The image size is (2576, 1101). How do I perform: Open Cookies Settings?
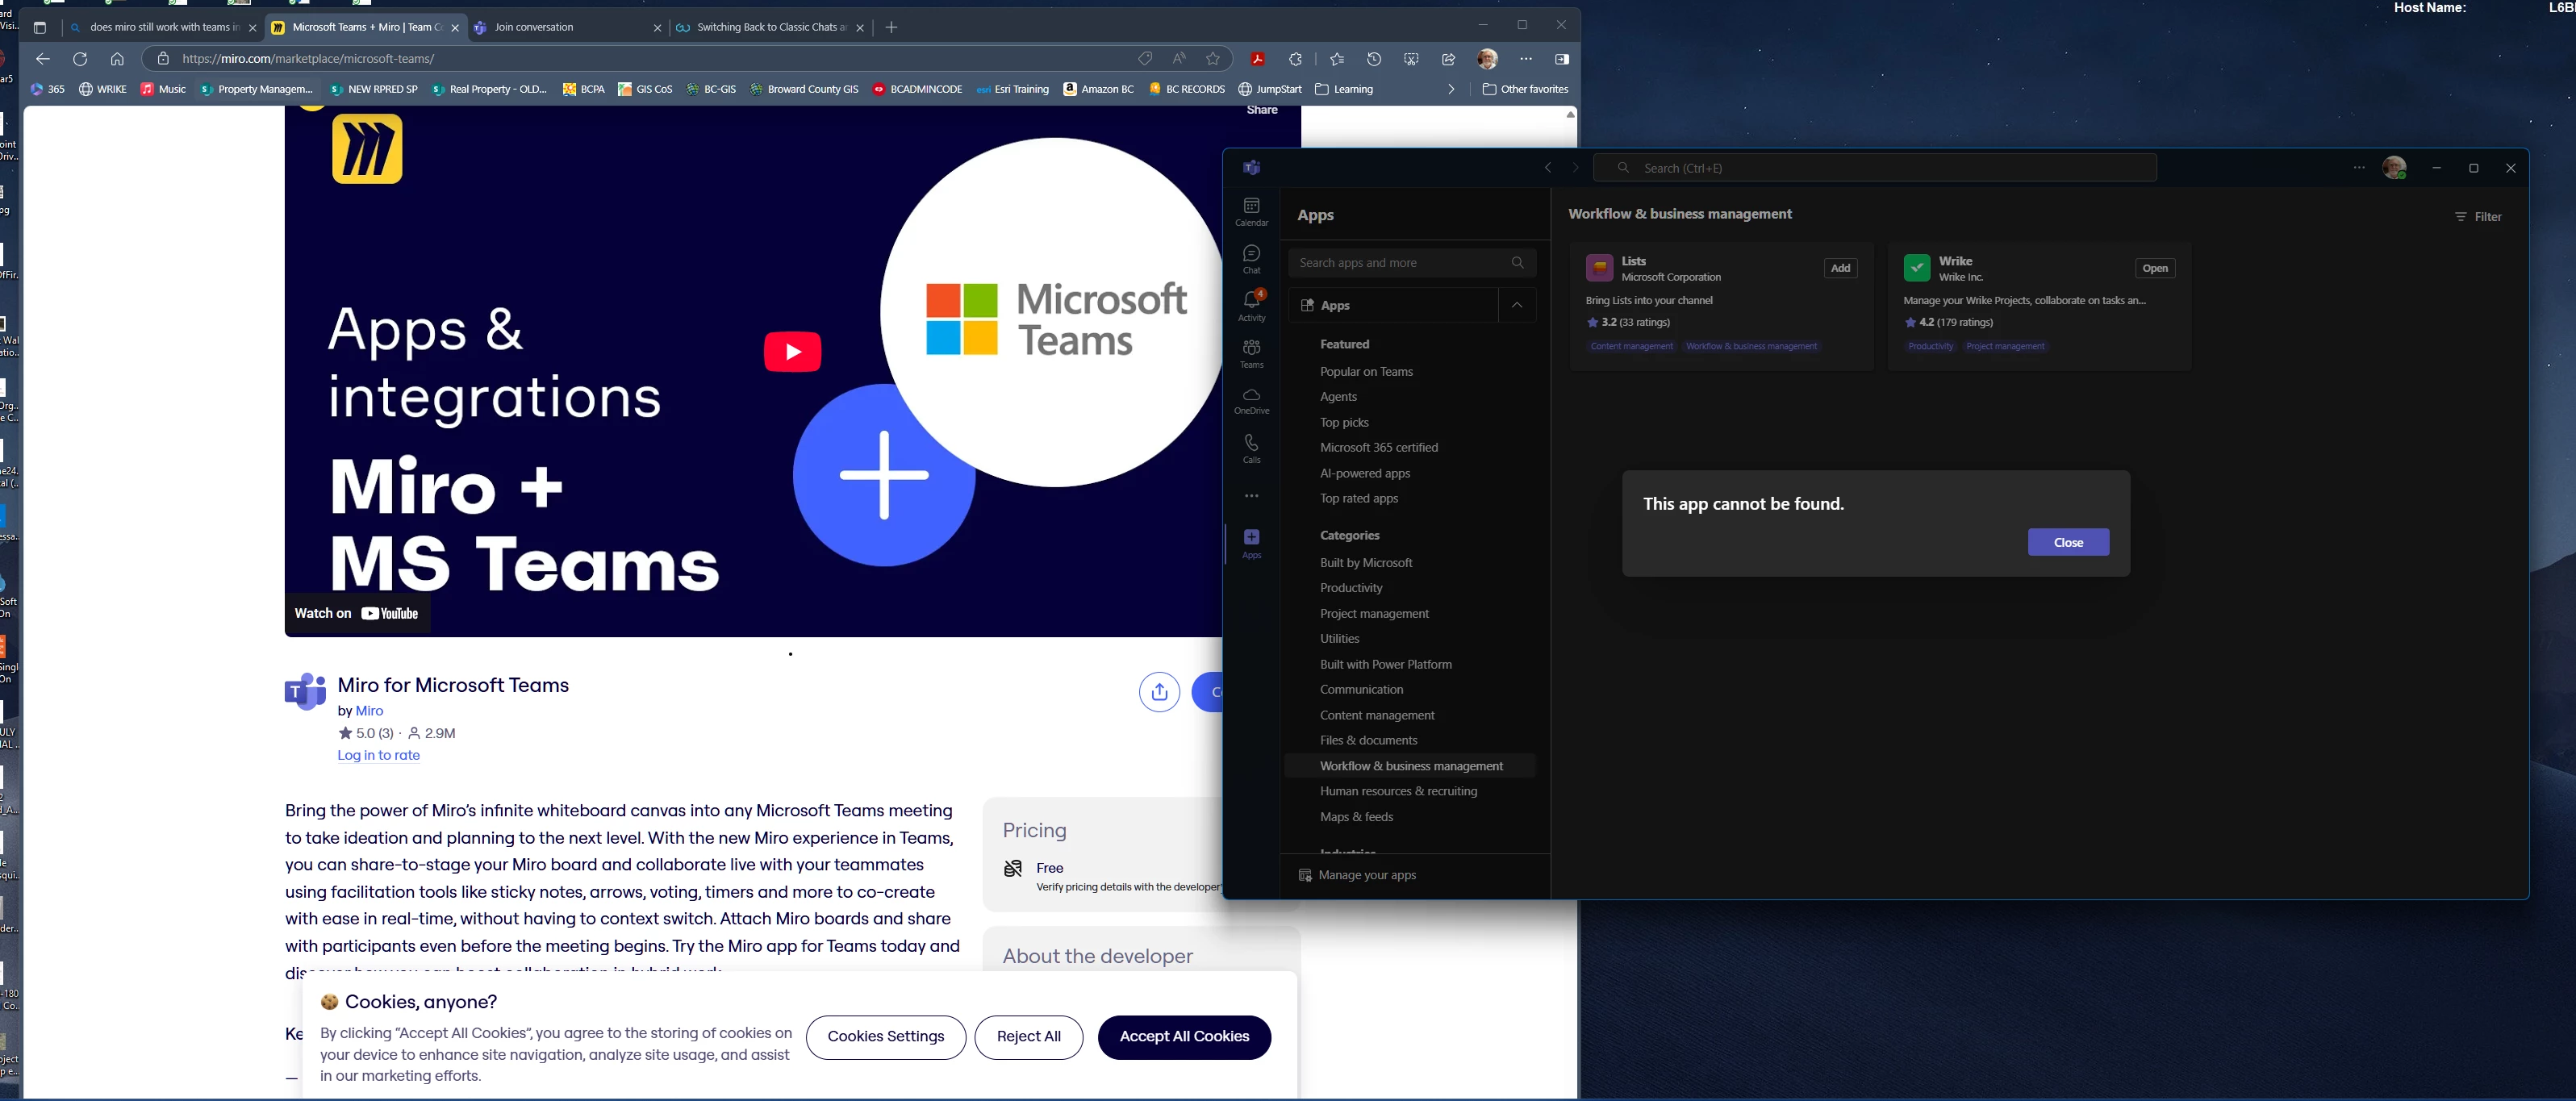(885, 1037)
